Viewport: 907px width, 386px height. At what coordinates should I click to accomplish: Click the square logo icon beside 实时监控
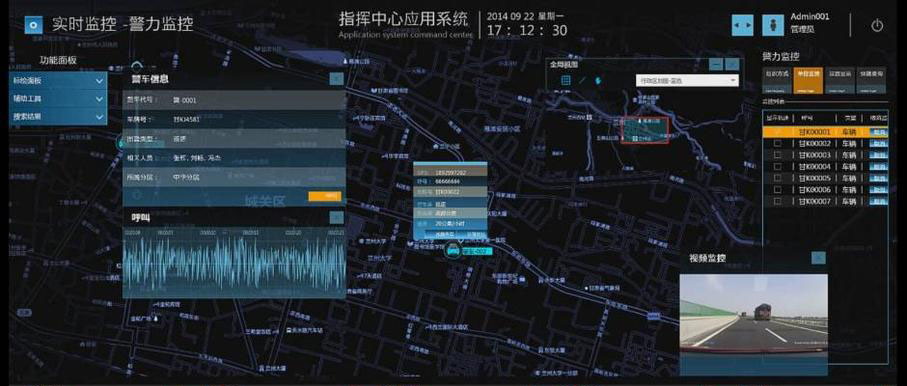point(34,25)
